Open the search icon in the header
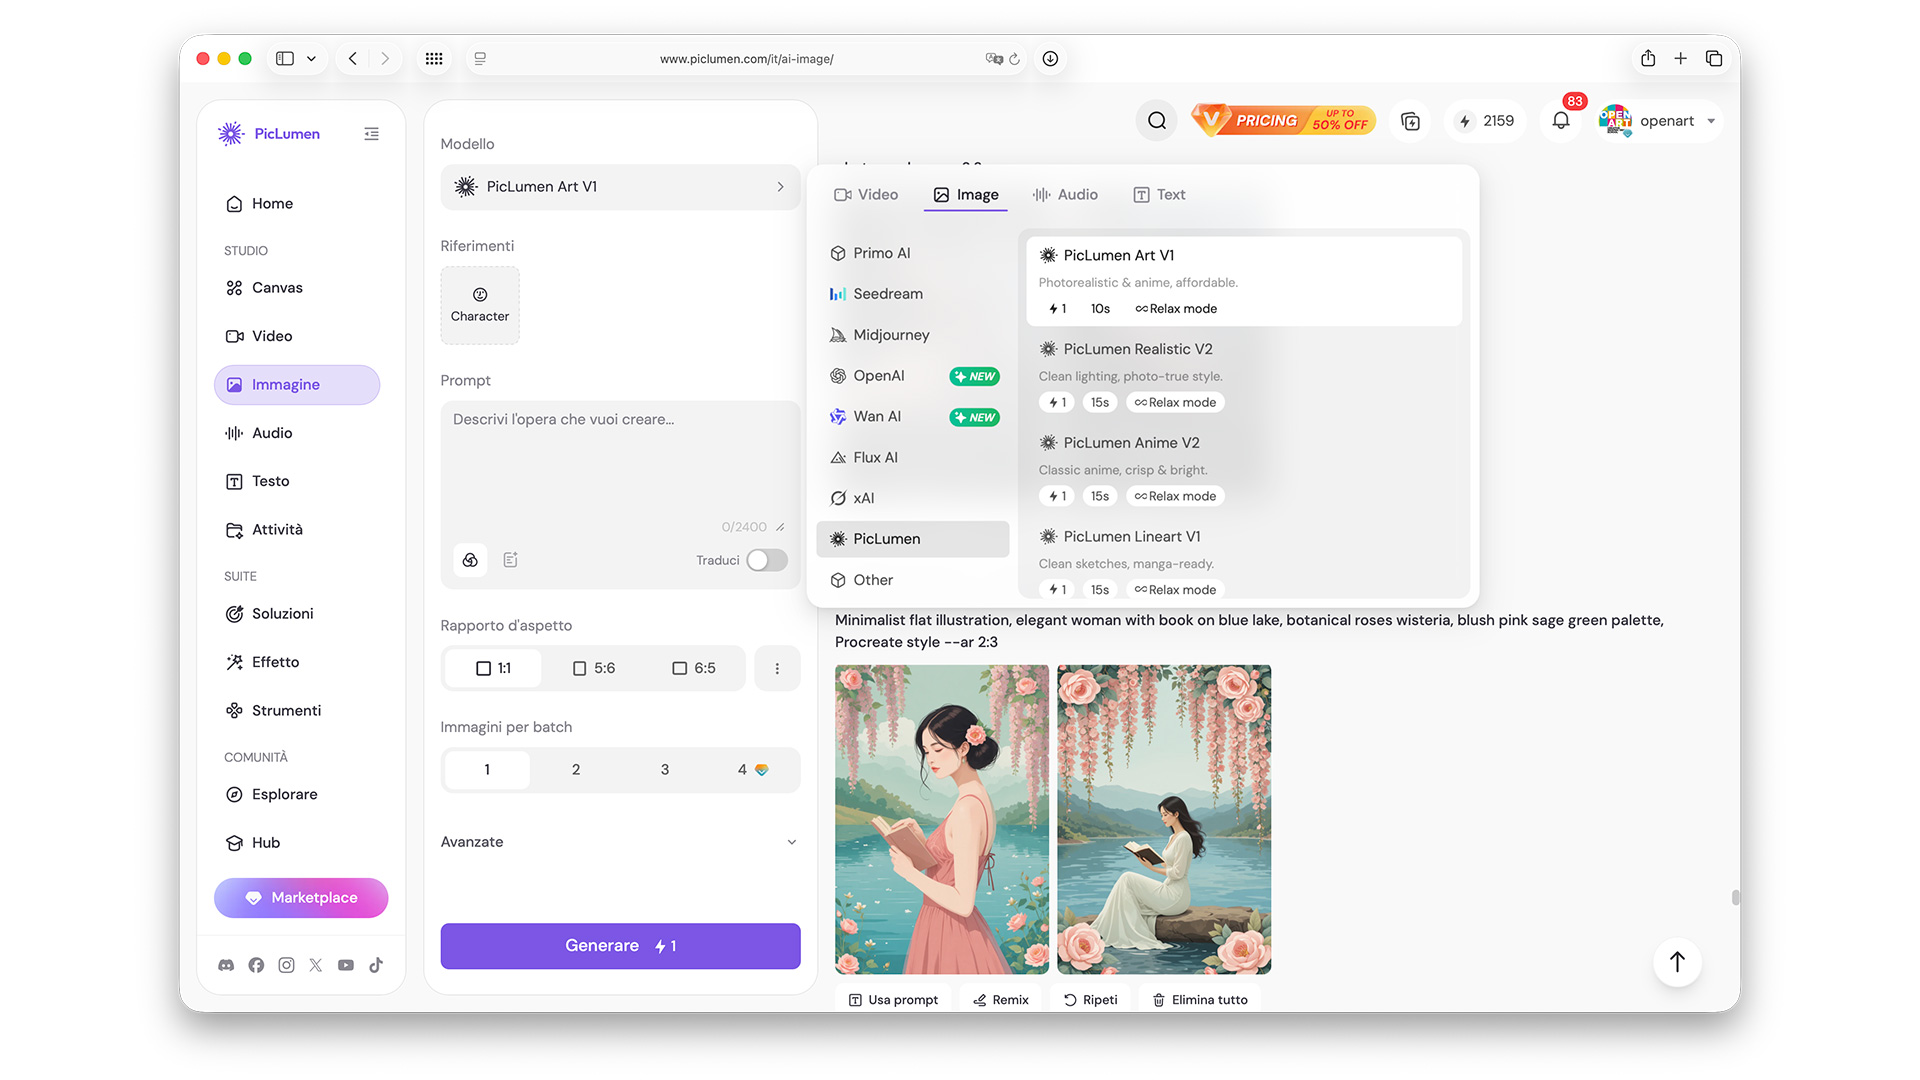Screen dimensions: 1920x1080 (1157, 121)
